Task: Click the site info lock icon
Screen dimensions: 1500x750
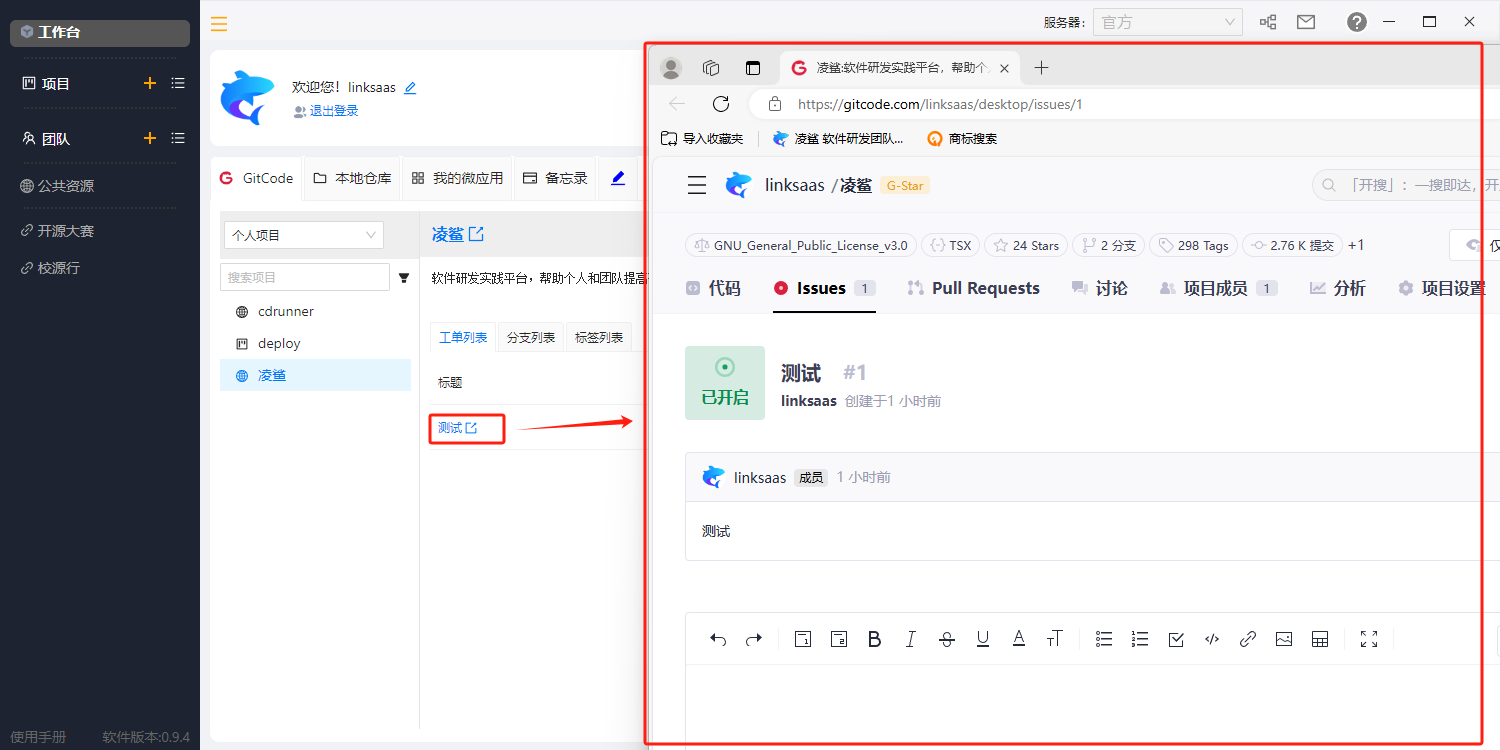Action: click(773, 104)
